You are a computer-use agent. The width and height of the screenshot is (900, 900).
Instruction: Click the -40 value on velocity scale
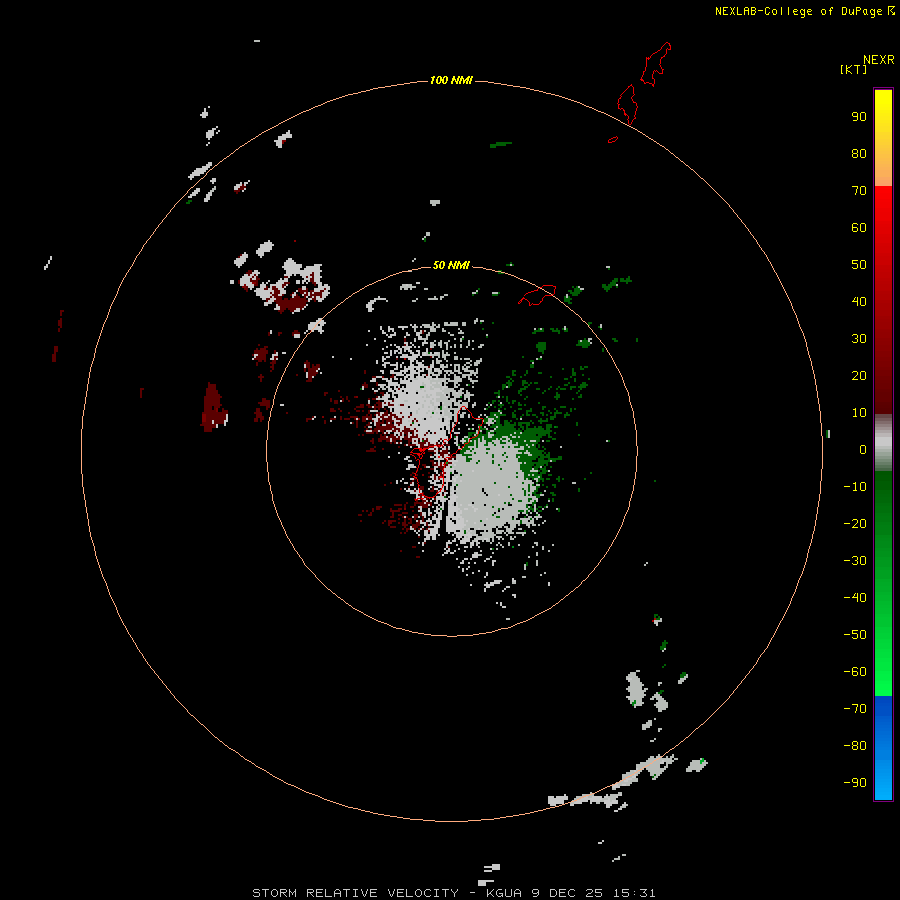click(x=855, y=598)
